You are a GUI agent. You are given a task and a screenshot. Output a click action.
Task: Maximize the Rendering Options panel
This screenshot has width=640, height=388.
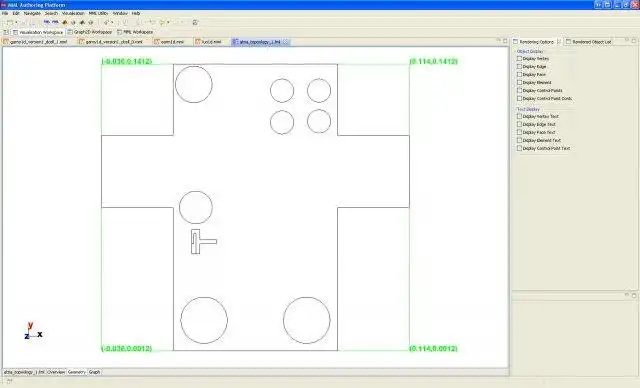[634, 40]
